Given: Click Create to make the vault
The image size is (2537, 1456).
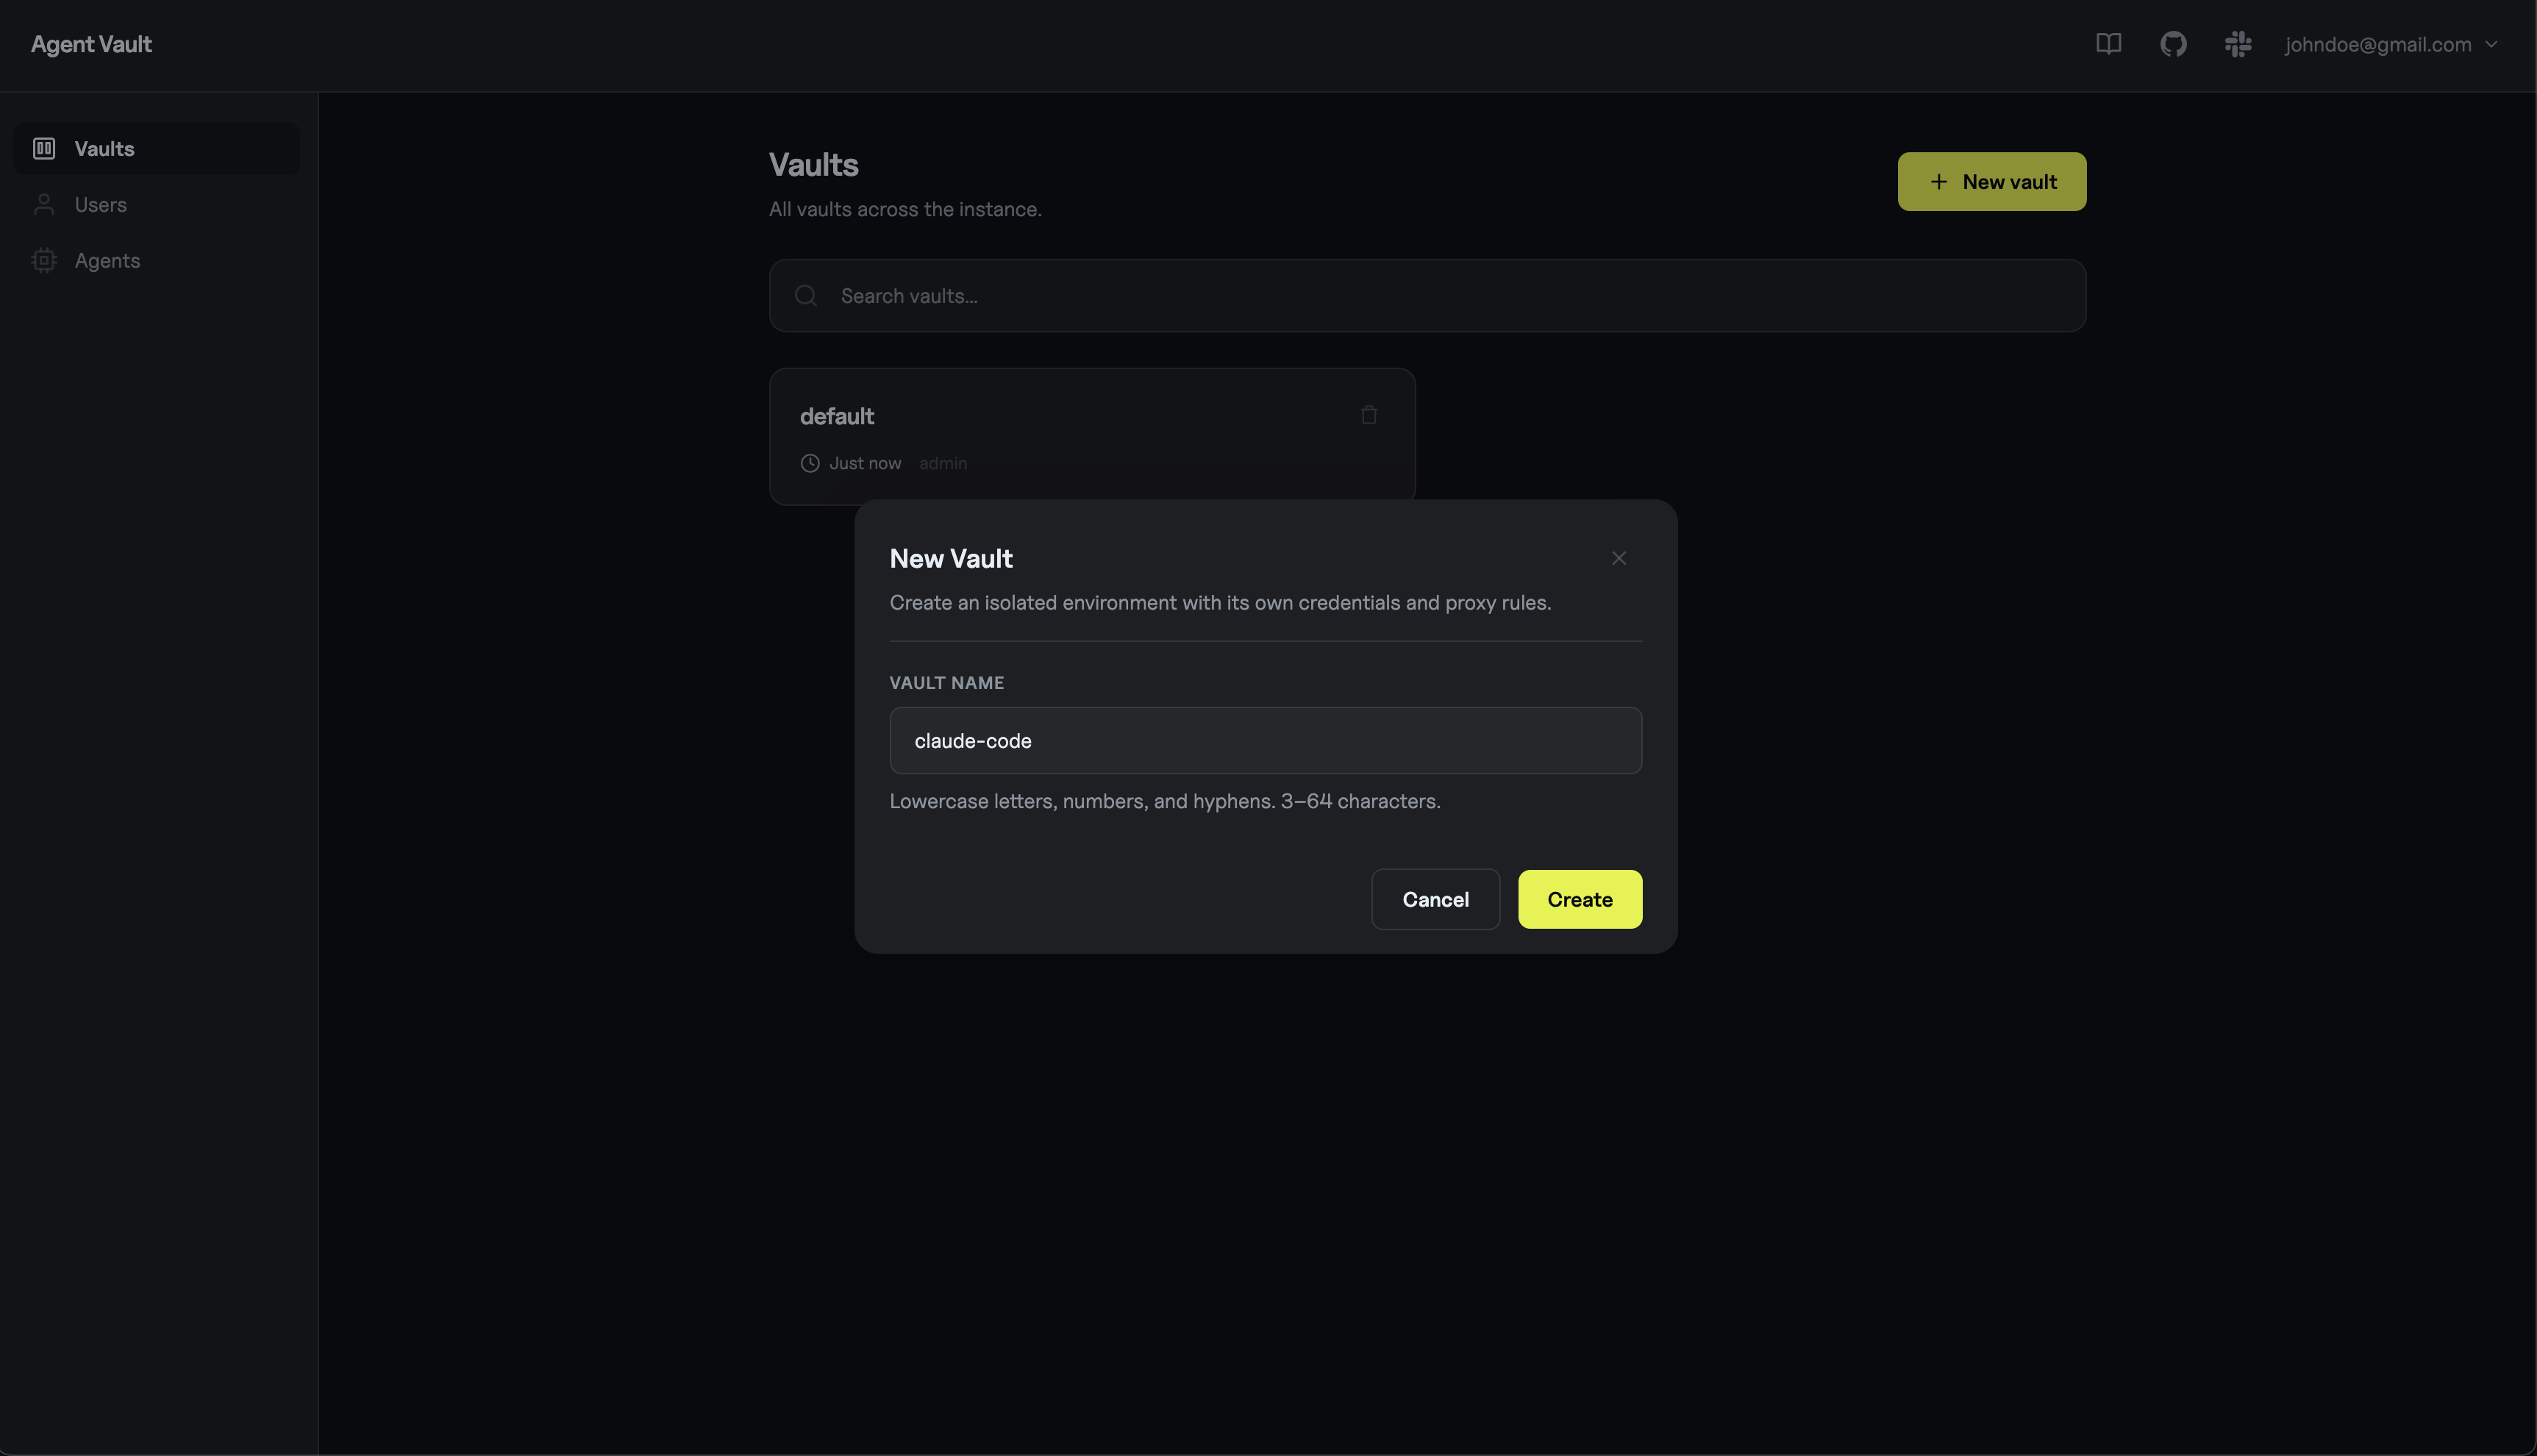Looking at the screenshot, I should click(1579, 899).
